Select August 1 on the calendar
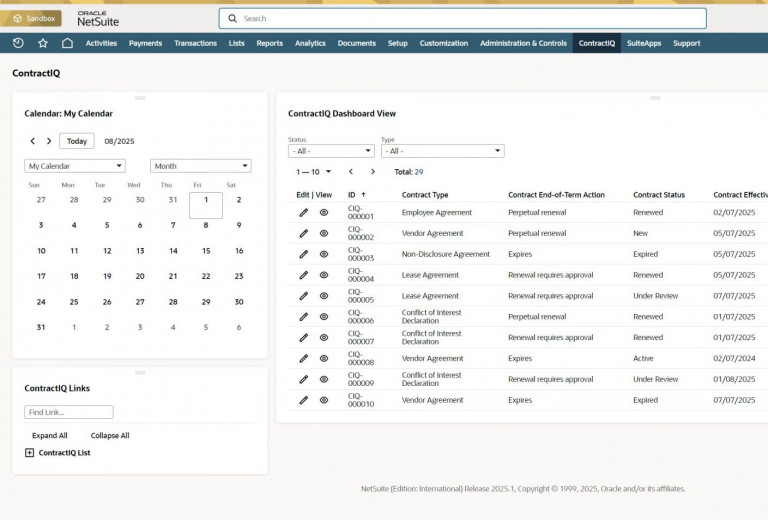This screenshot has height=520, width=768. 206,205
